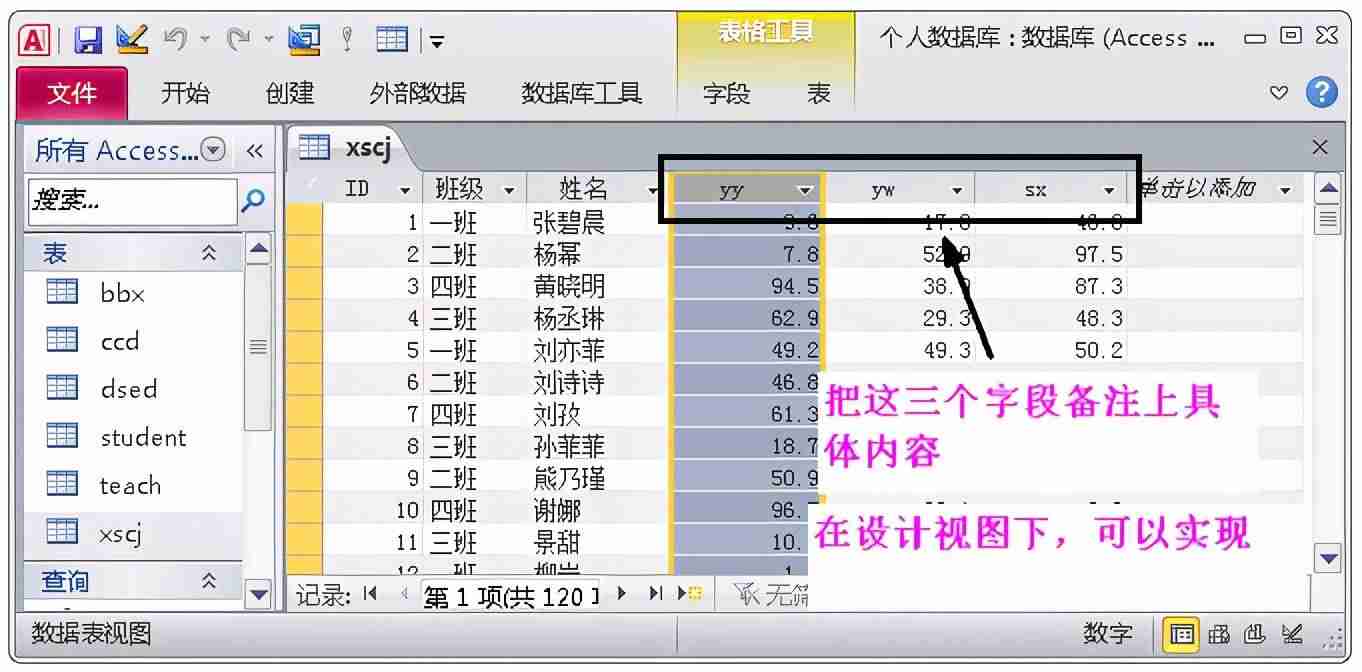Click the Access application icon in title bar
The width and height of the screenshot is (1362, 672).
coord(35,40)
